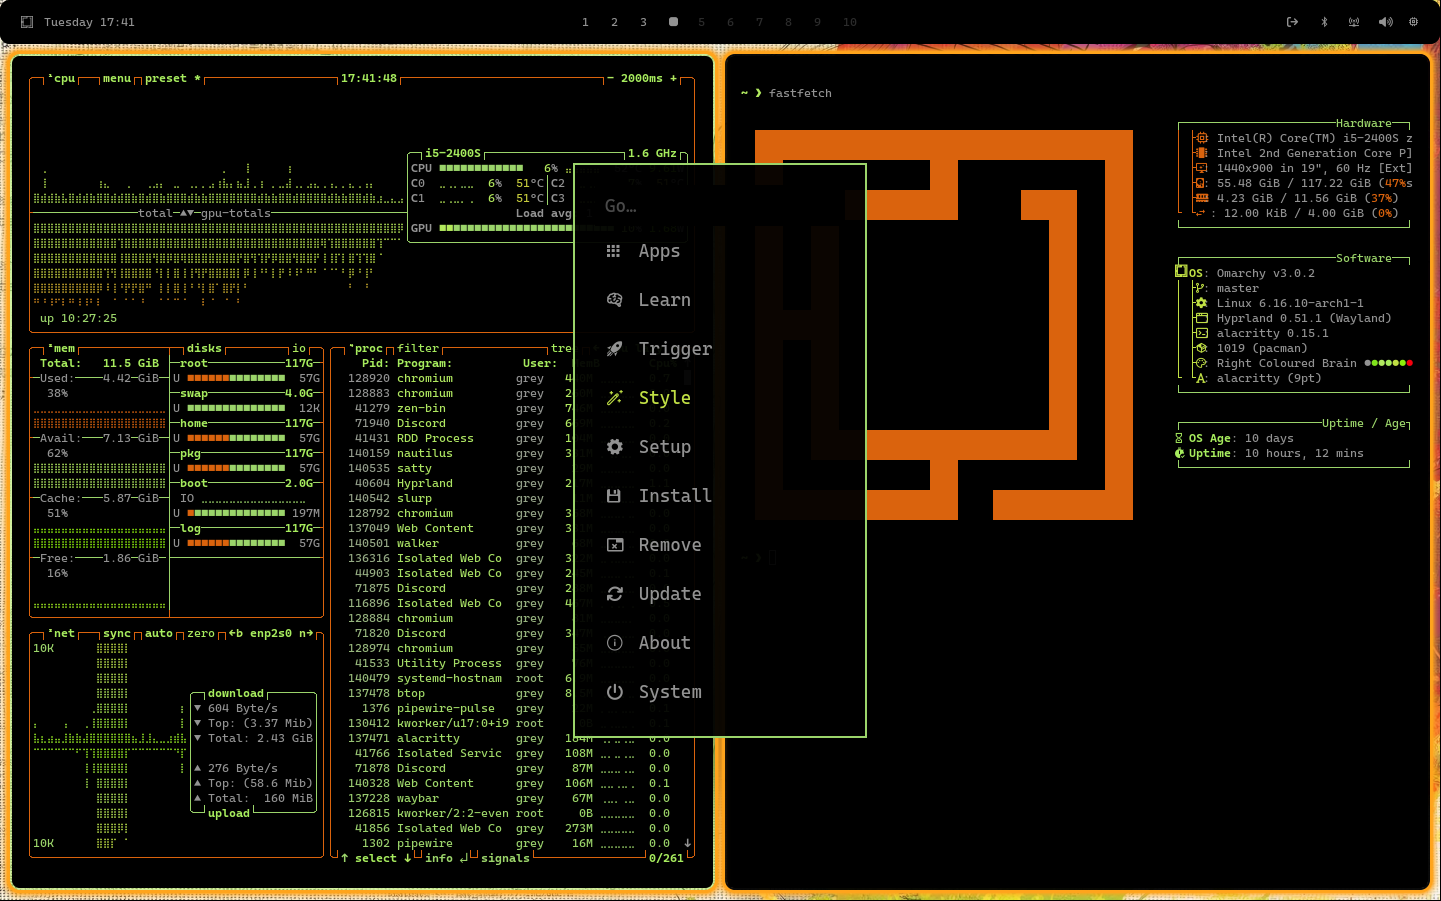This screenshot has width=1441, height=901.
Task: Open the preset selector in btop header
Action: coord(166,79)
